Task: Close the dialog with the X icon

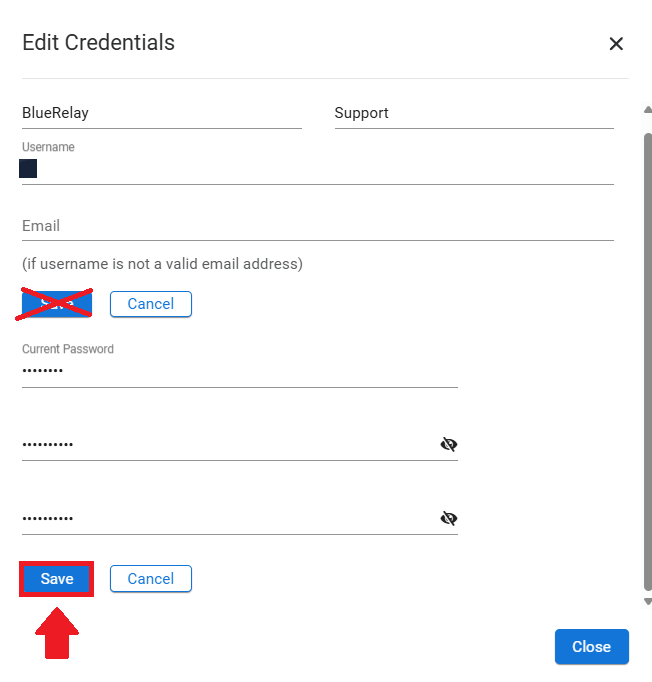Action: pos(616,43)
